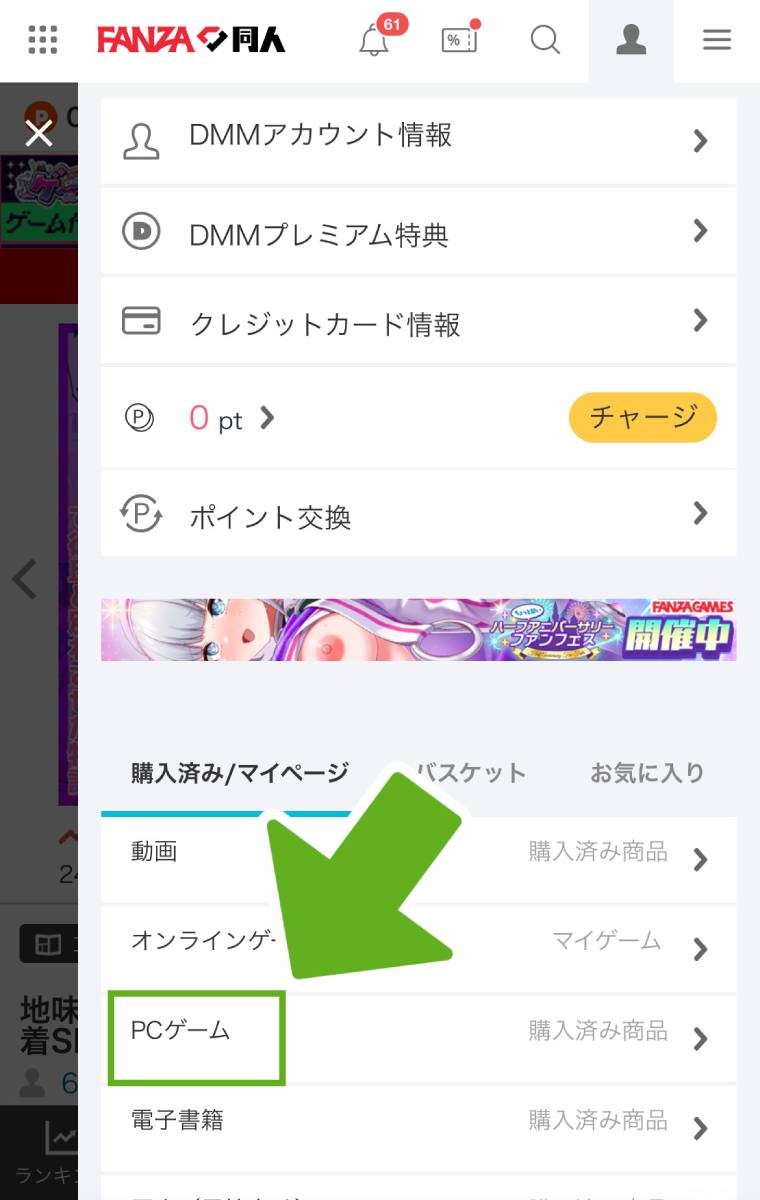This screenshot has height=1200, width=760.
Task: Open 動画 purchased items
Action: 419,860
